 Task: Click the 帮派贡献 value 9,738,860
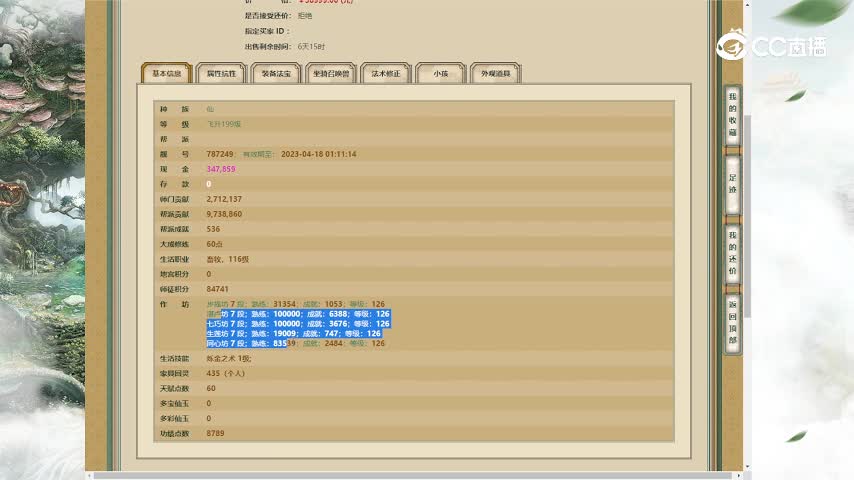click(224, 214)
